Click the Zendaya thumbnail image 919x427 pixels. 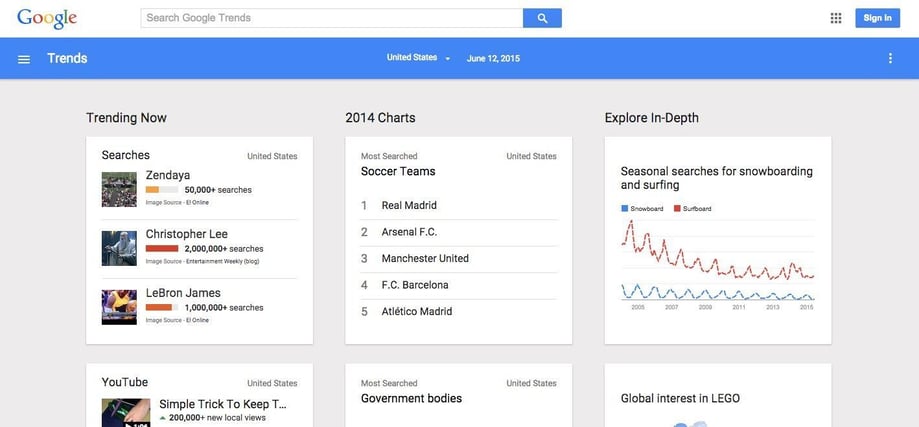click(119, 189)
